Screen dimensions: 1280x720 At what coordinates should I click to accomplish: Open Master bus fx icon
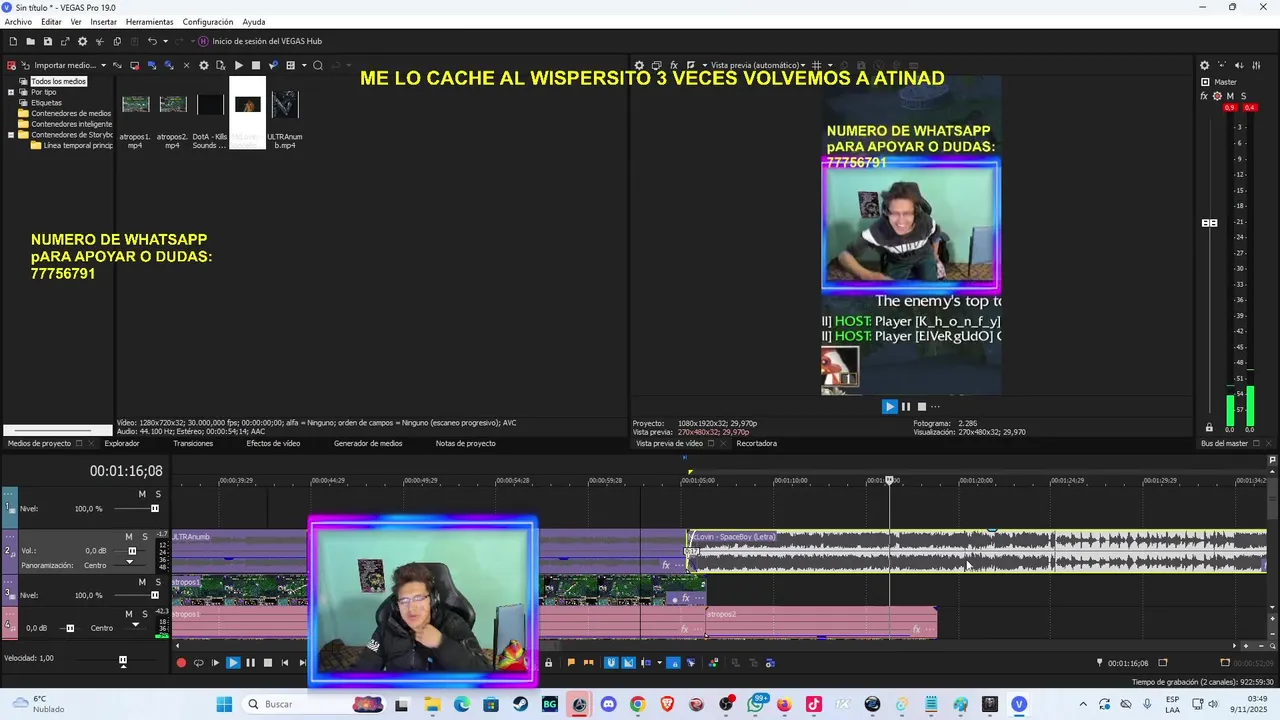click(1204, 96)
